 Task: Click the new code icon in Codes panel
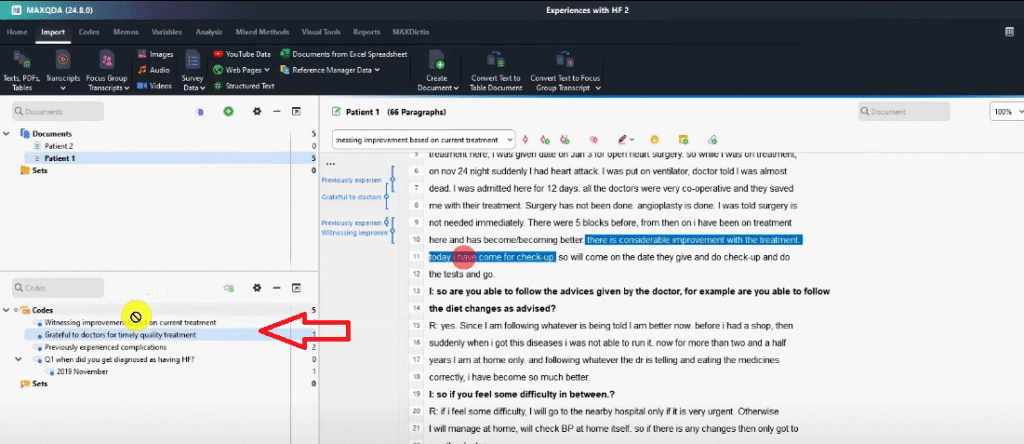click(x=229, y=288)
